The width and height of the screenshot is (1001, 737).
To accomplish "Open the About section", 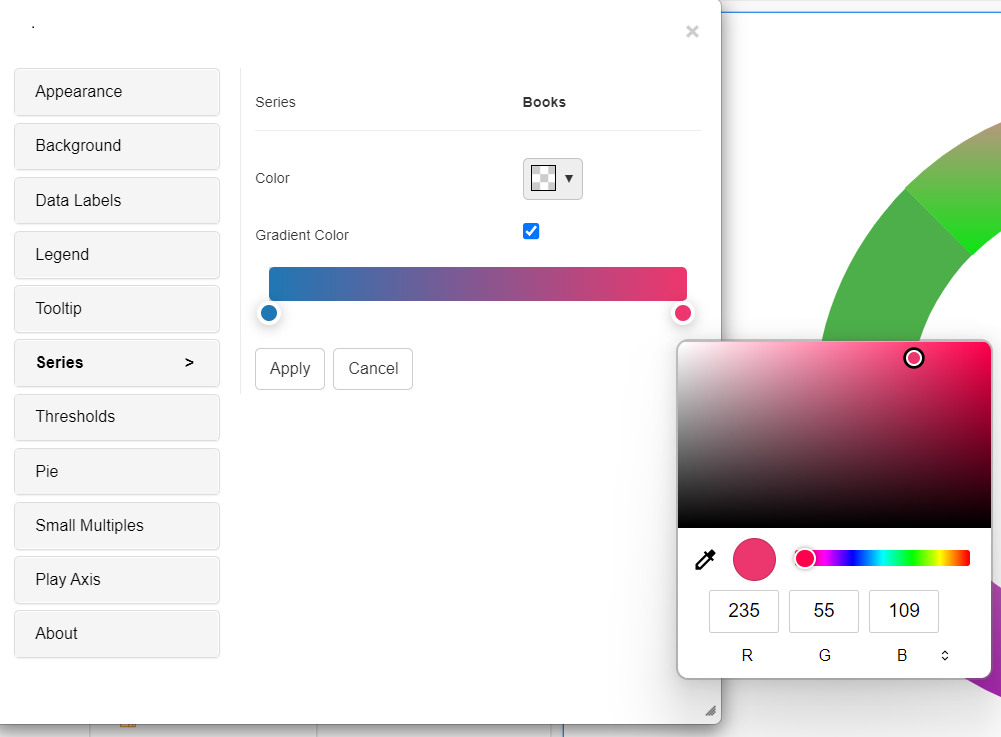I will pos(116,633).
